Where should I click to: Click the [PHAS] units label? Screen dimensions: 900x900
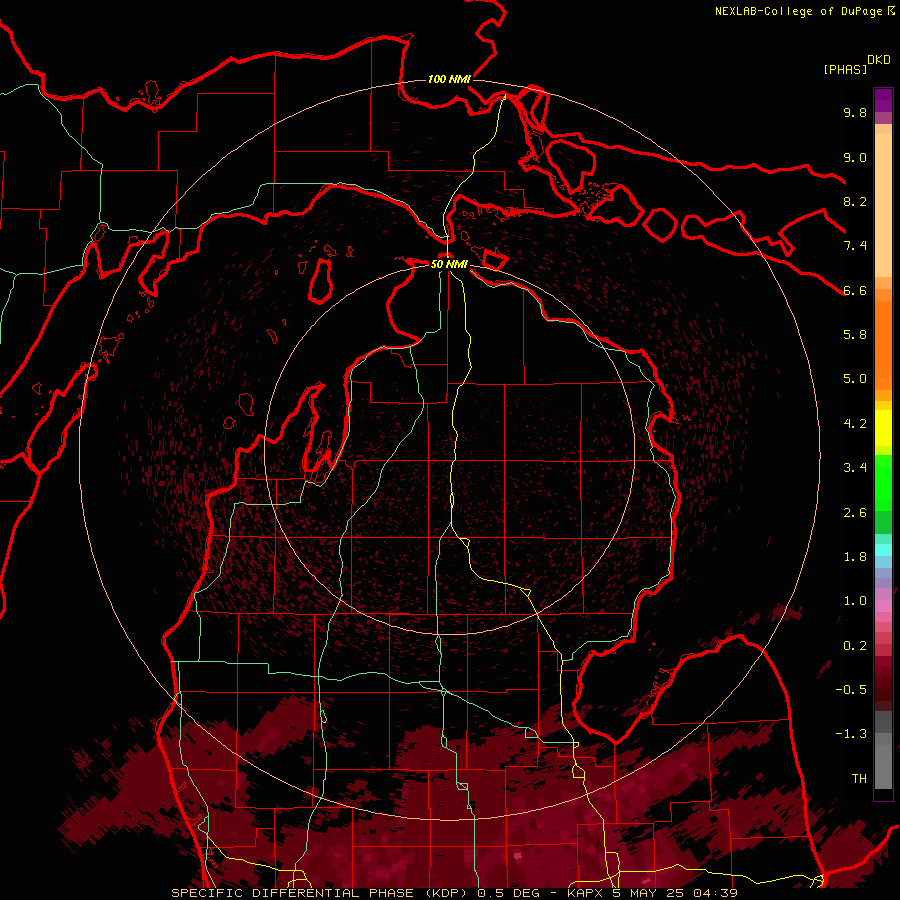[x=845, y=69]
